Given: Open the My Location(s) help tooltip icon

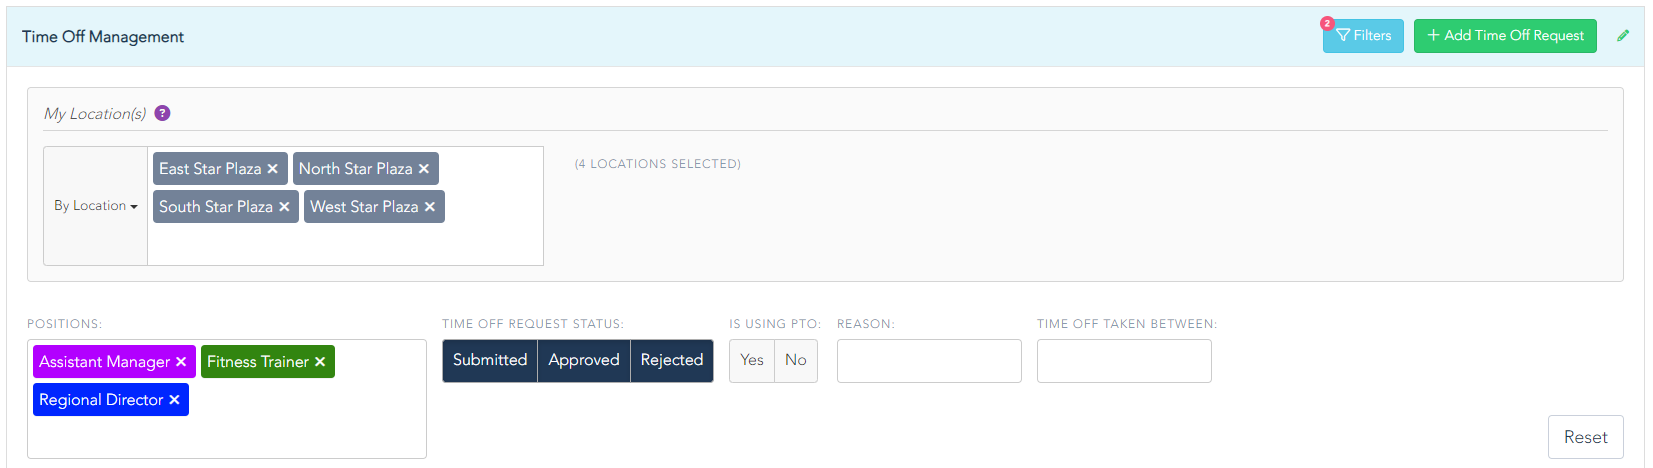Looking at the screenshot, I should click(163, 113).
